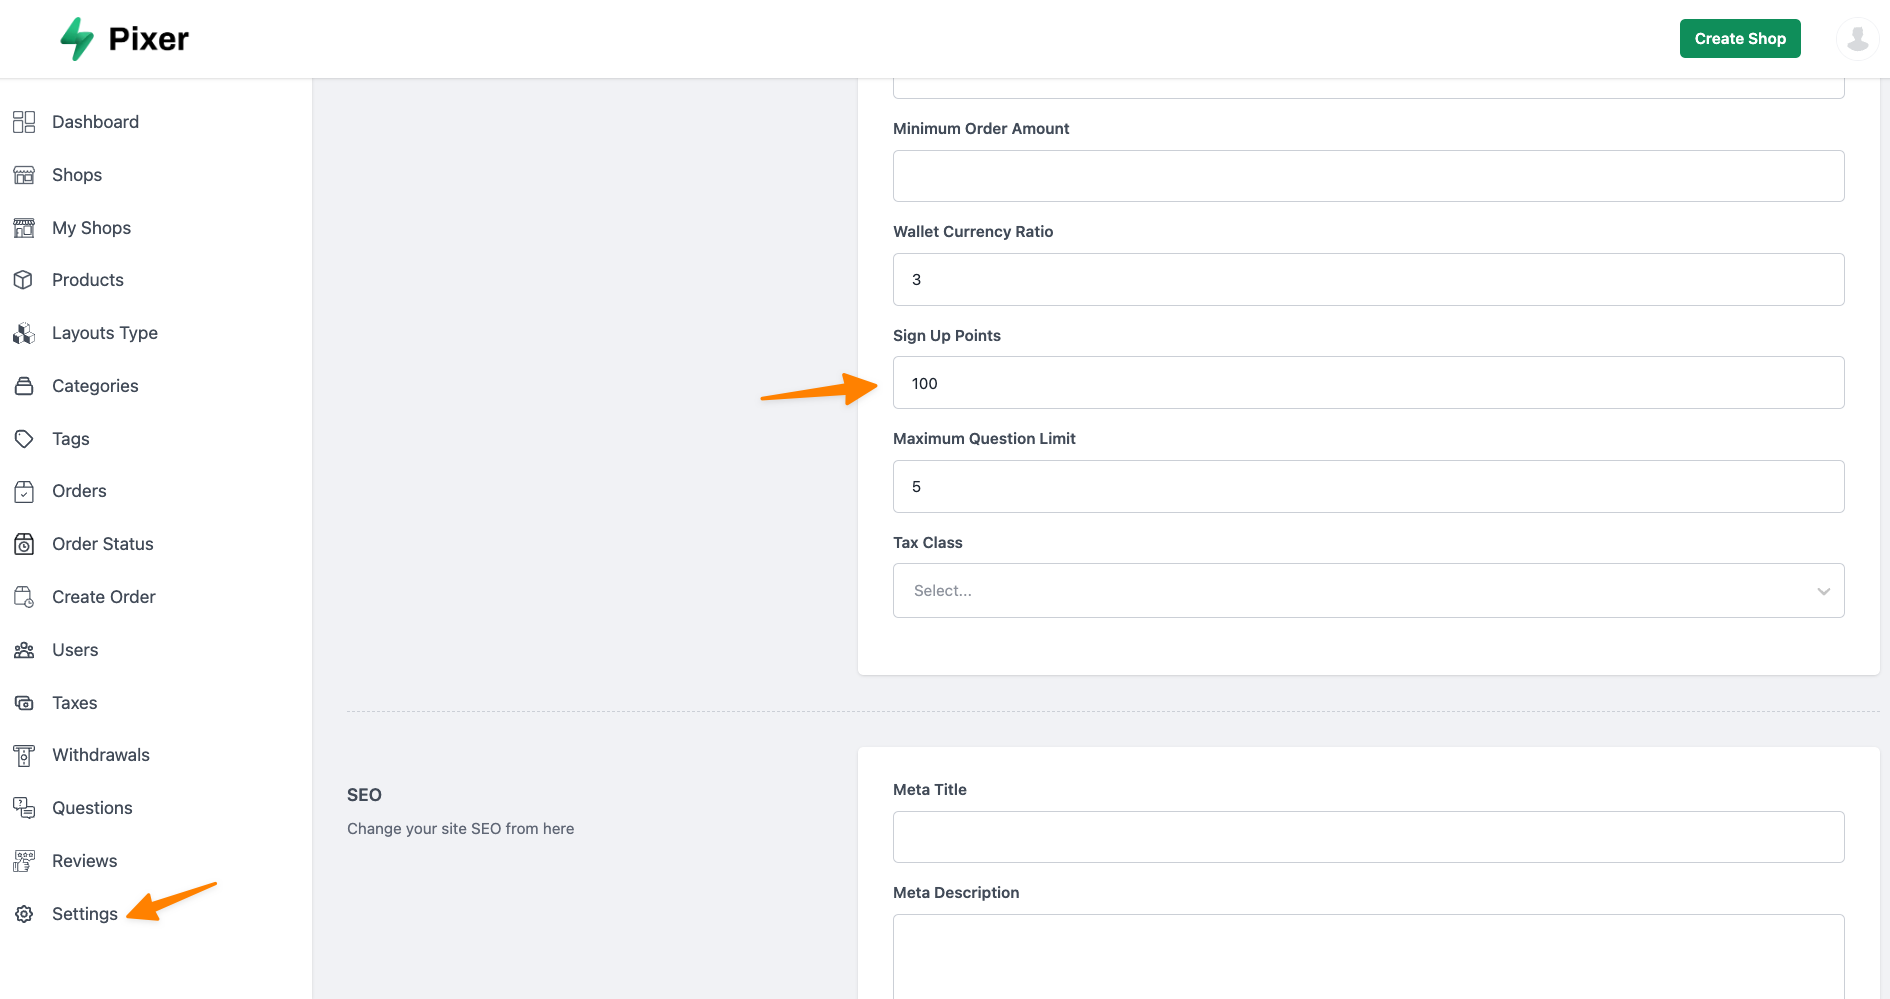Open Layouts Type section

coord(105,333)
